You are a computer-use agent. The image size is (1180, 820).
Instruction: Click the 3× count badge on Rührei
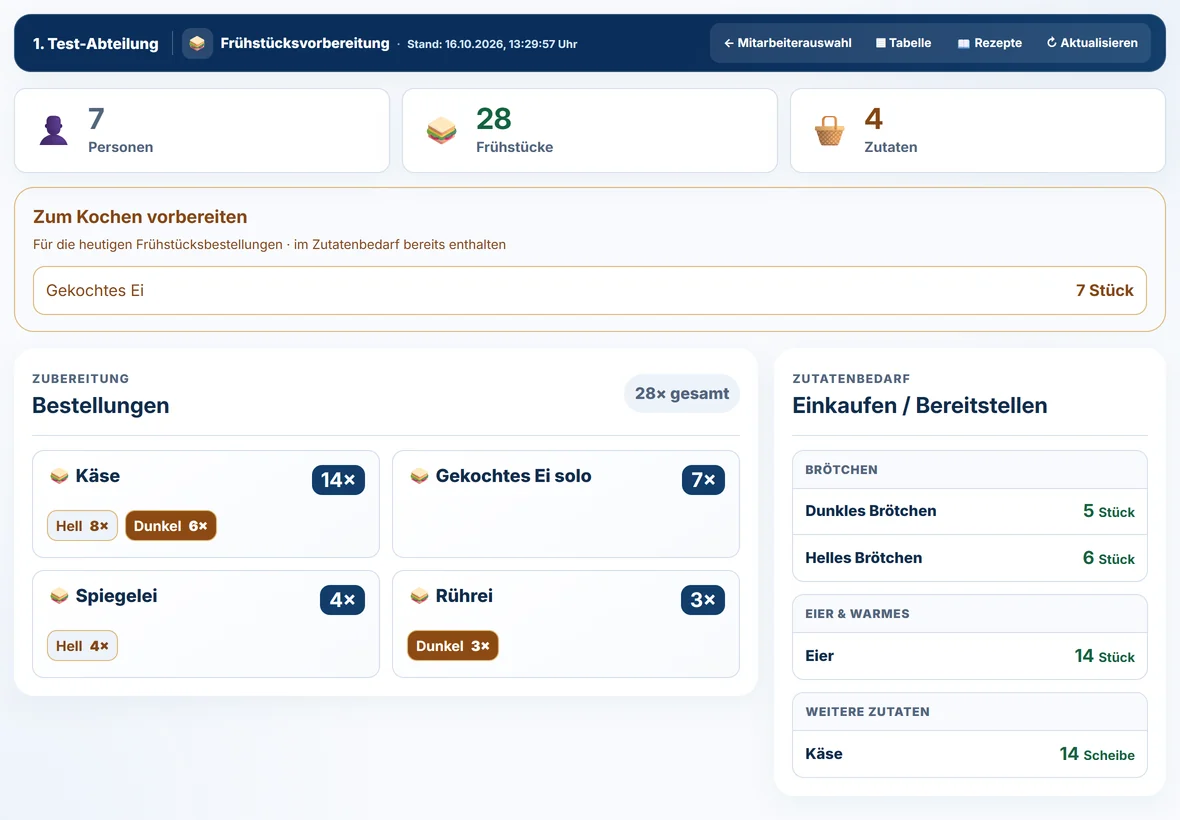pyautogui.click(x=703, y=600)
